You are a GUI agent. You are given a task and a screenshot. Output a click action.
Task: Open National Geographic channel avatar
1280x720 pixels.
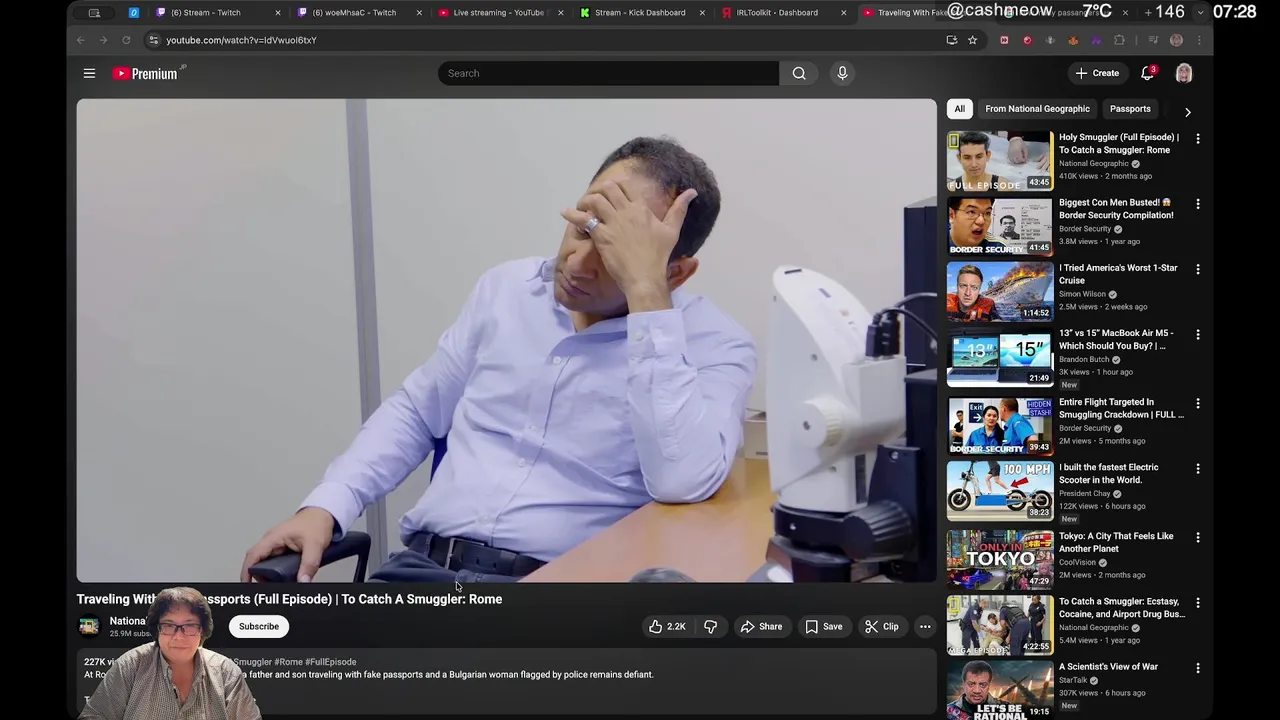tap(89, 626)
